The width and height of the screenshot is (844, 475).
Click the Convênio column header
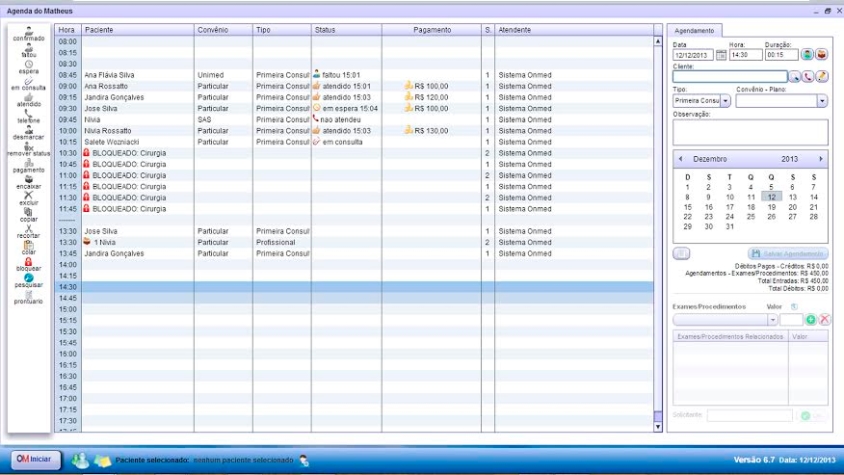[223, 30]
